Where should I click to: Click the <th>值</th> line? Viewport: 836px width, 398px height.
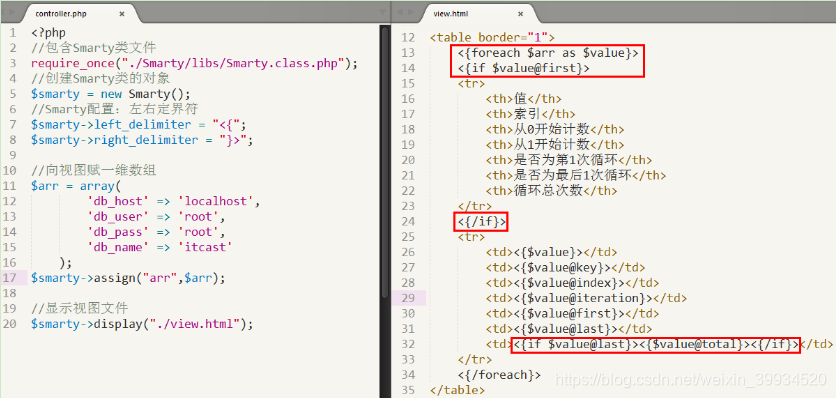[x=524, y=99]
